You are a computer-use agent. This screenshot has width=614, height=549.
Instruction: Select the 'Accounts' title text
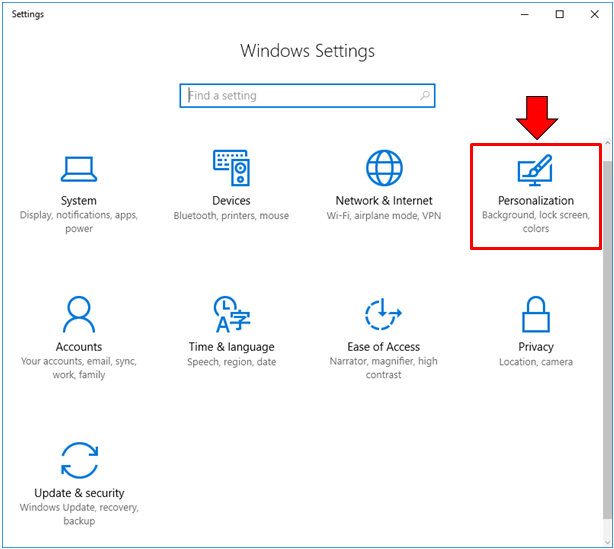click(78, 347)
